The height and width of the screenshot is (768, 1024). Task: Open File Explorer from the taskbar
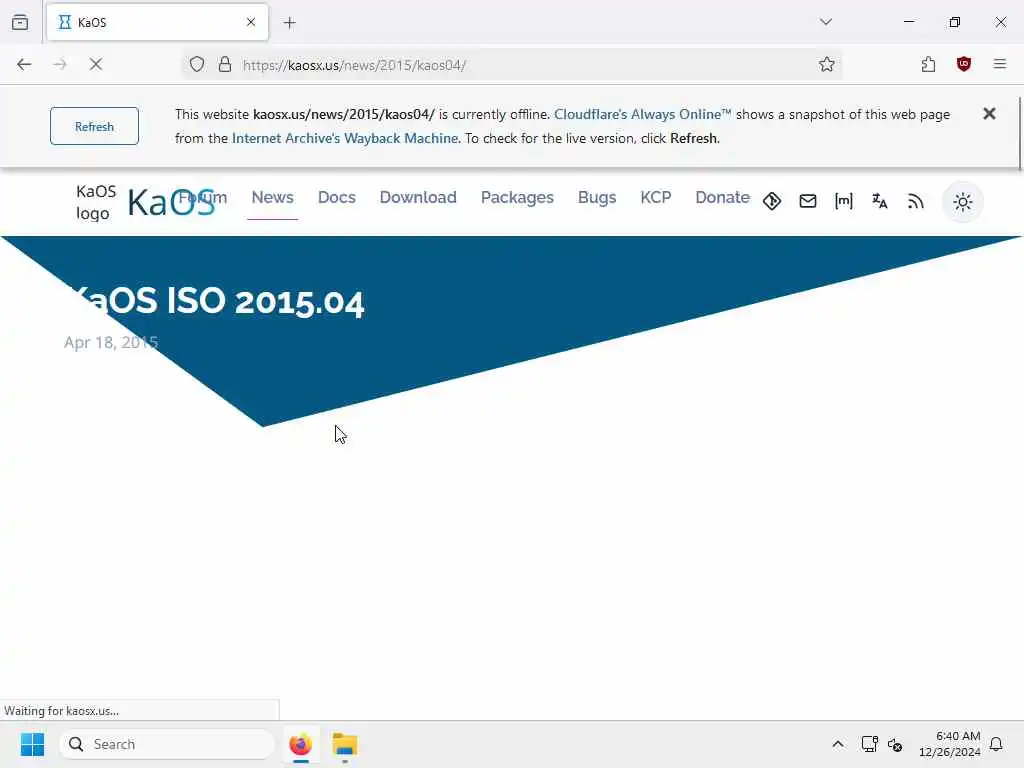(345, 744)
